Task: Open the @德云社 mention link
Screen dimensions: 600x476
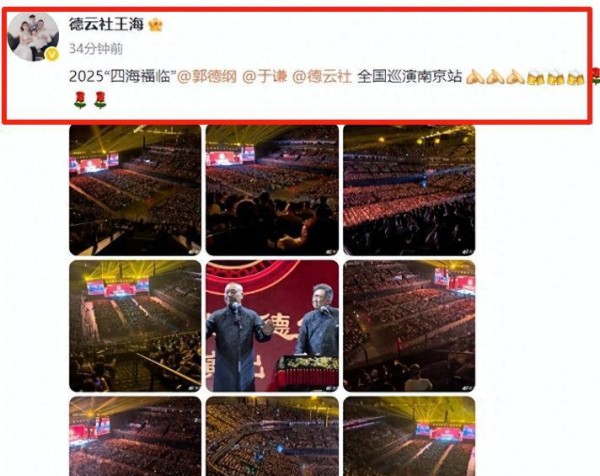Action: click(x=322, y=77)
